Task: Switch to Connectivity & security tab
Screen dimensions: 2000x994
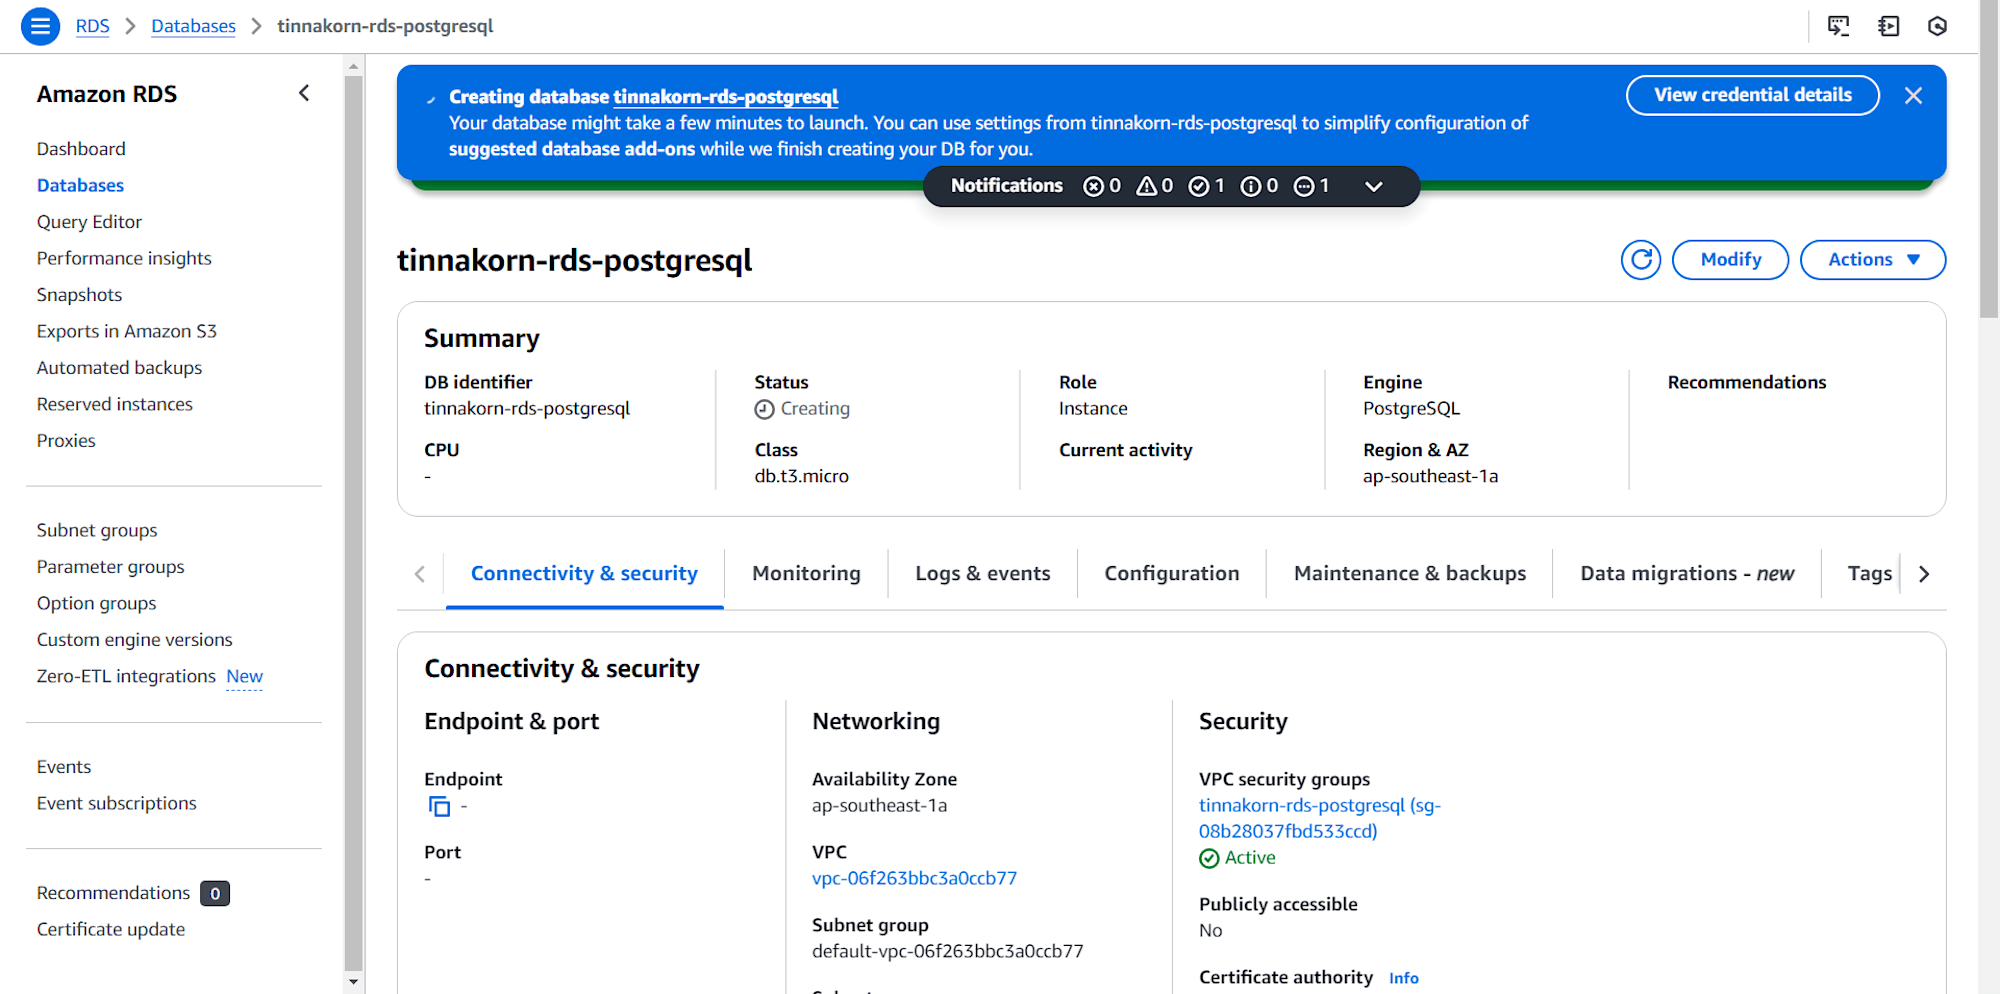Action: click(x=584, y=574)
